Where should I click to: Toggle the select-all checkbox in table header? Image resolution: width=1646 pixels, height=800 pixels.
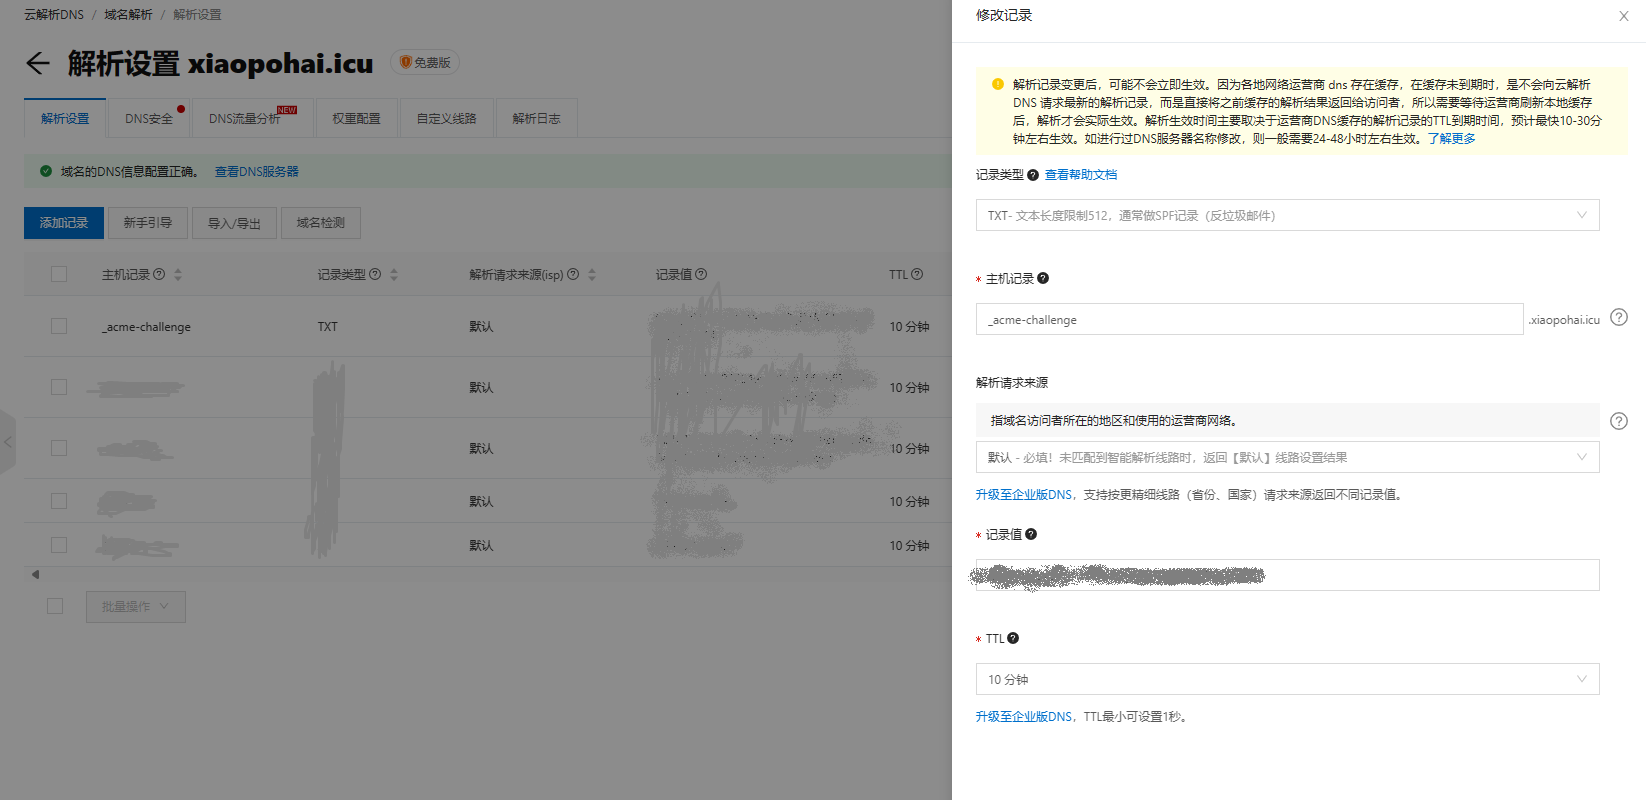coord(59,274)
